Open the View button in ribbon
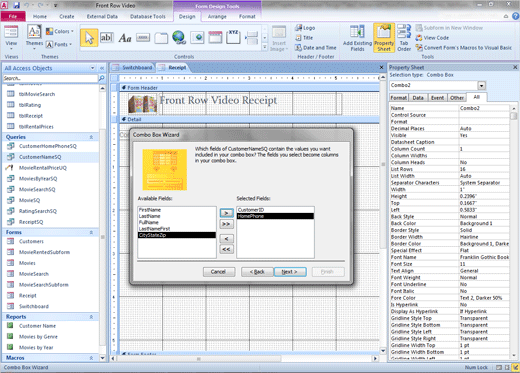 pos(11,36)
